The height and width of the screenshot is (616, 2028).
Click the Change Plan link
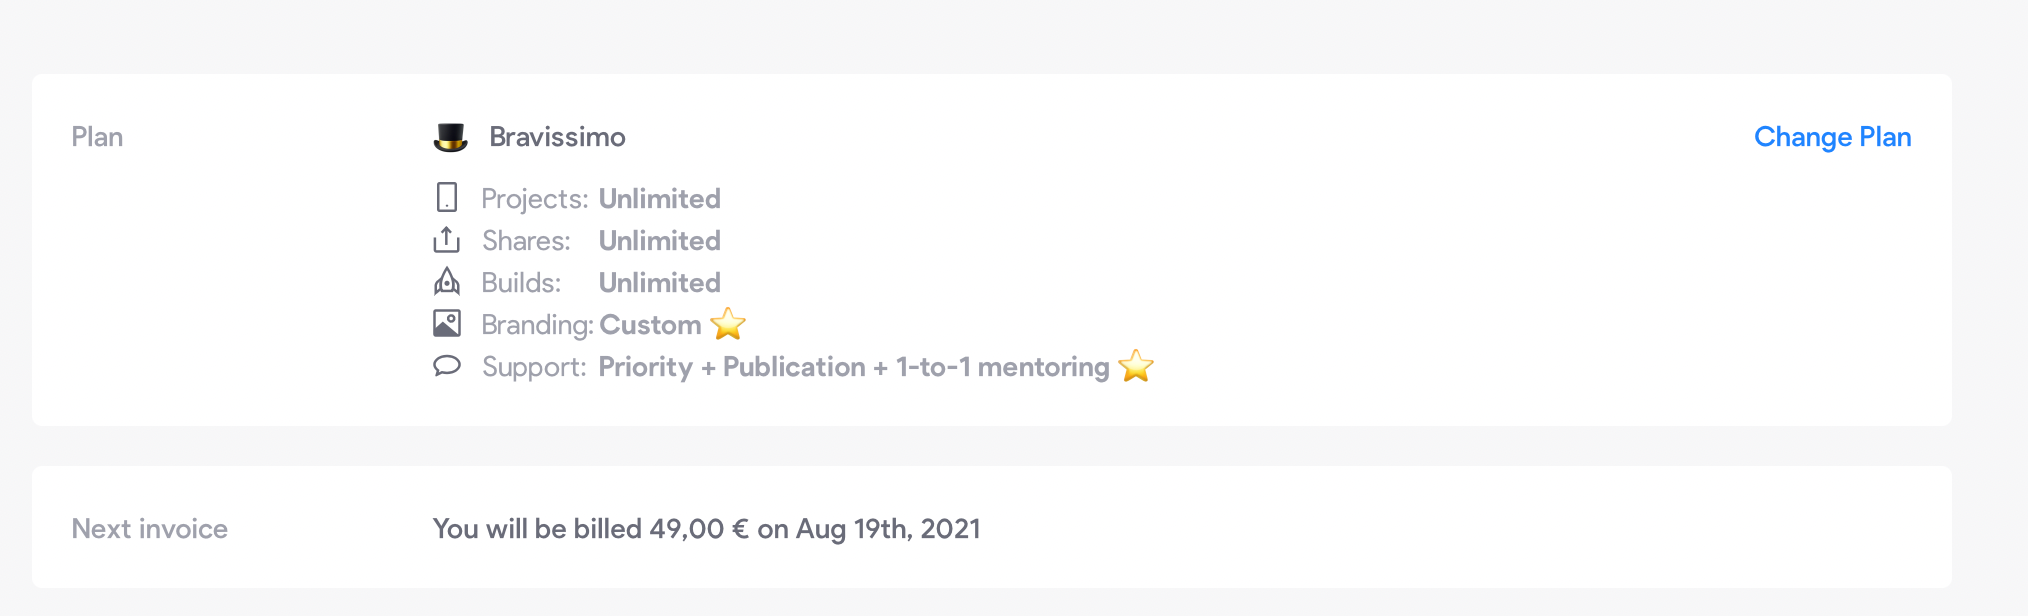click(x=1832, y=137)
